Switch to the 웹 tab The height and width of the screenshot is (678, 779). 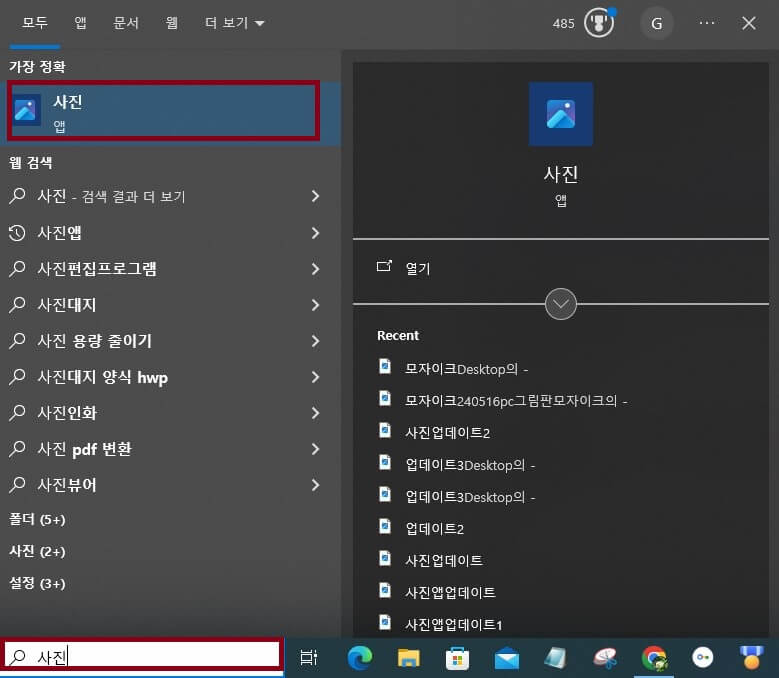(172, 23)
